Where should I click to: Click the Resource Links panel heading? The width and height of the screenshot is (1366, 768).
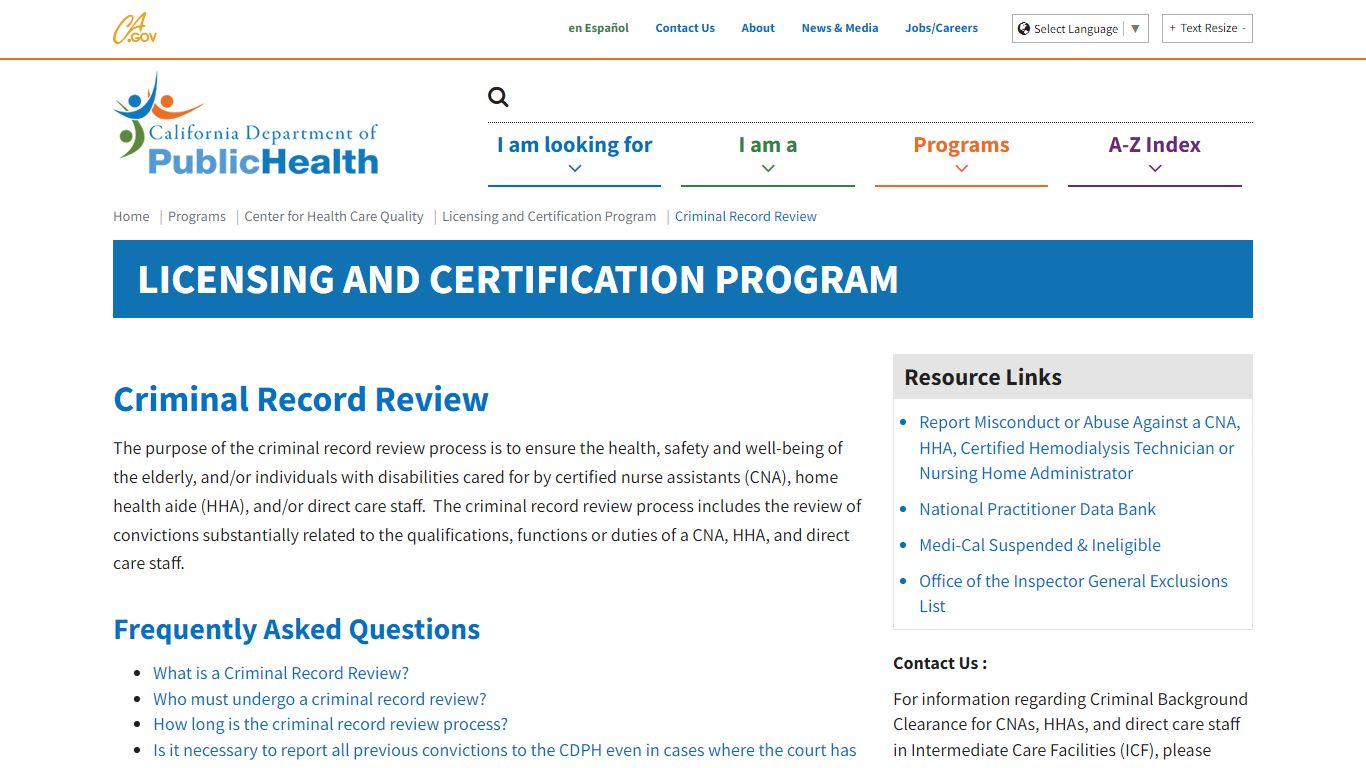983,377
